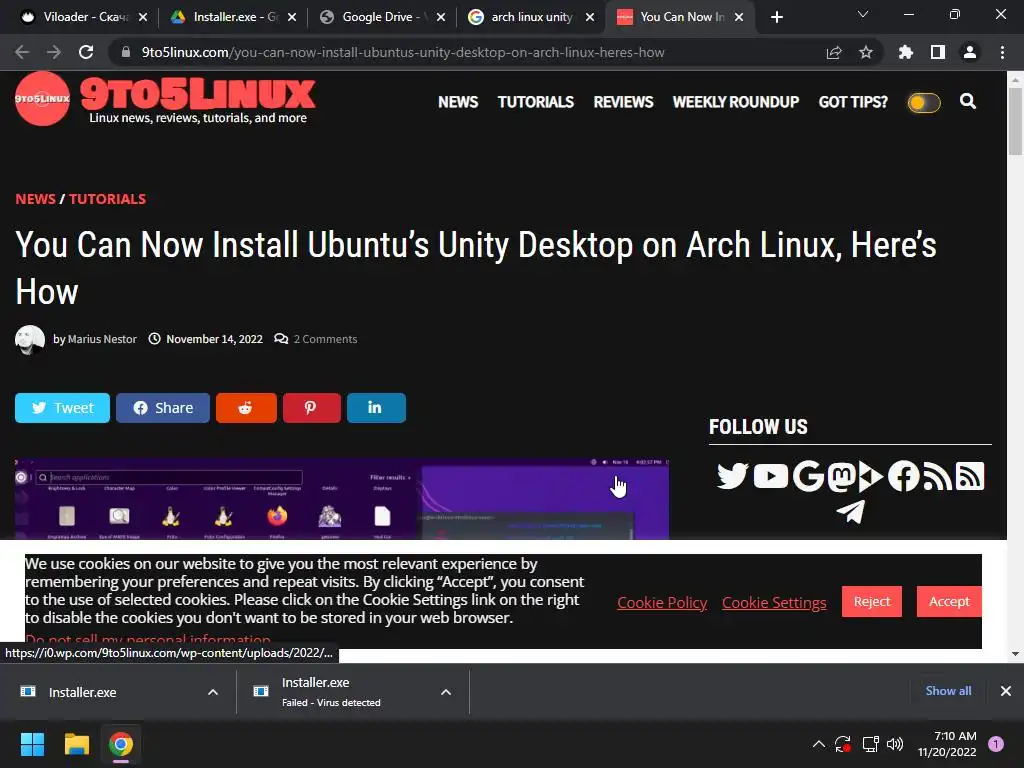Open the WEEKLY ROUNDUP menu item

coord(735,102)
